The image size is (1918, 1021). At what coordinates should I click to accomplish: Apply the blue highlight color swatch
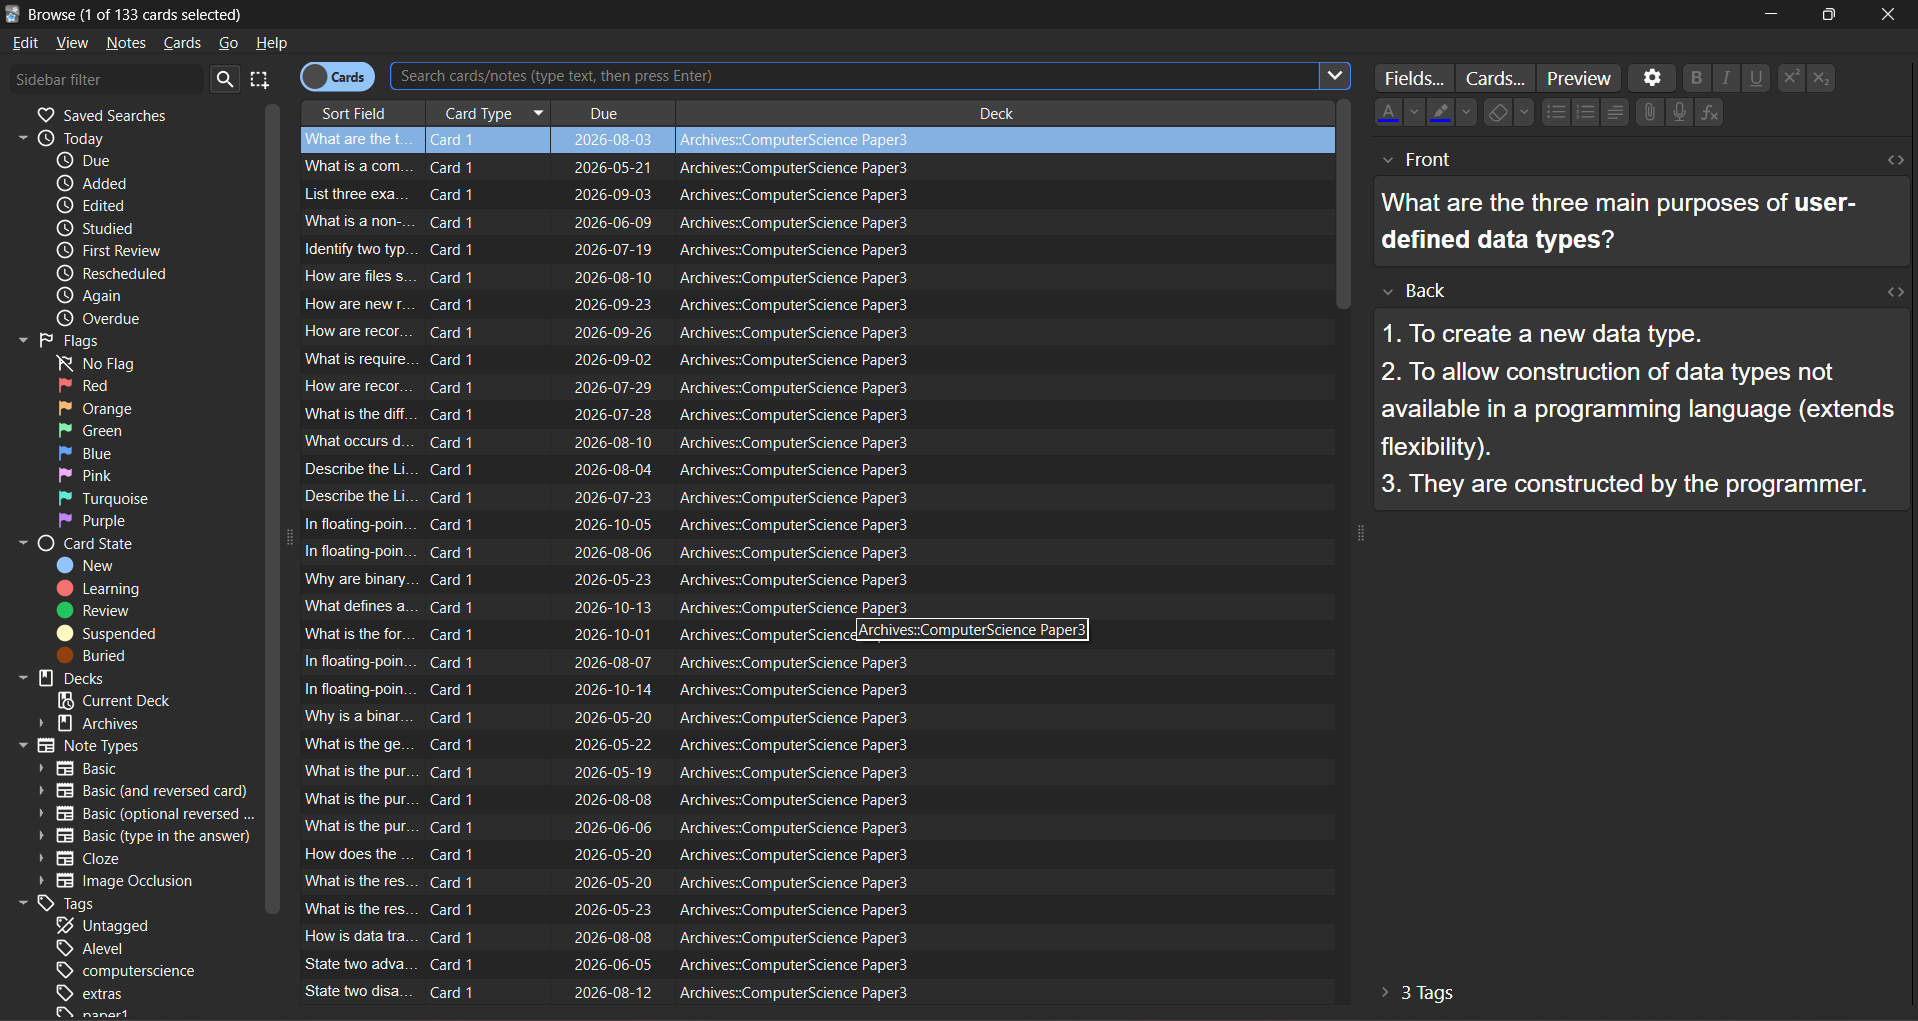click(x=1440, y=113)
